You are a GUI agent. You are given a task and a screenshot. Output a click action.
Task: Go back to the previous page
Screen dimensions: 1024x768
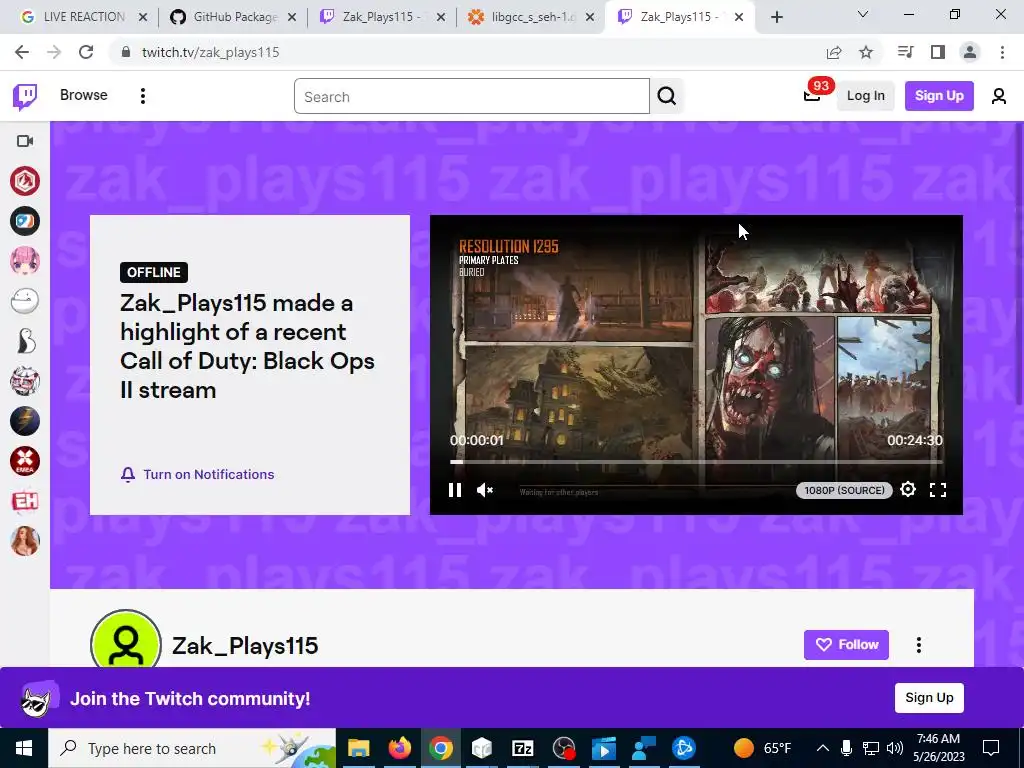22,52
